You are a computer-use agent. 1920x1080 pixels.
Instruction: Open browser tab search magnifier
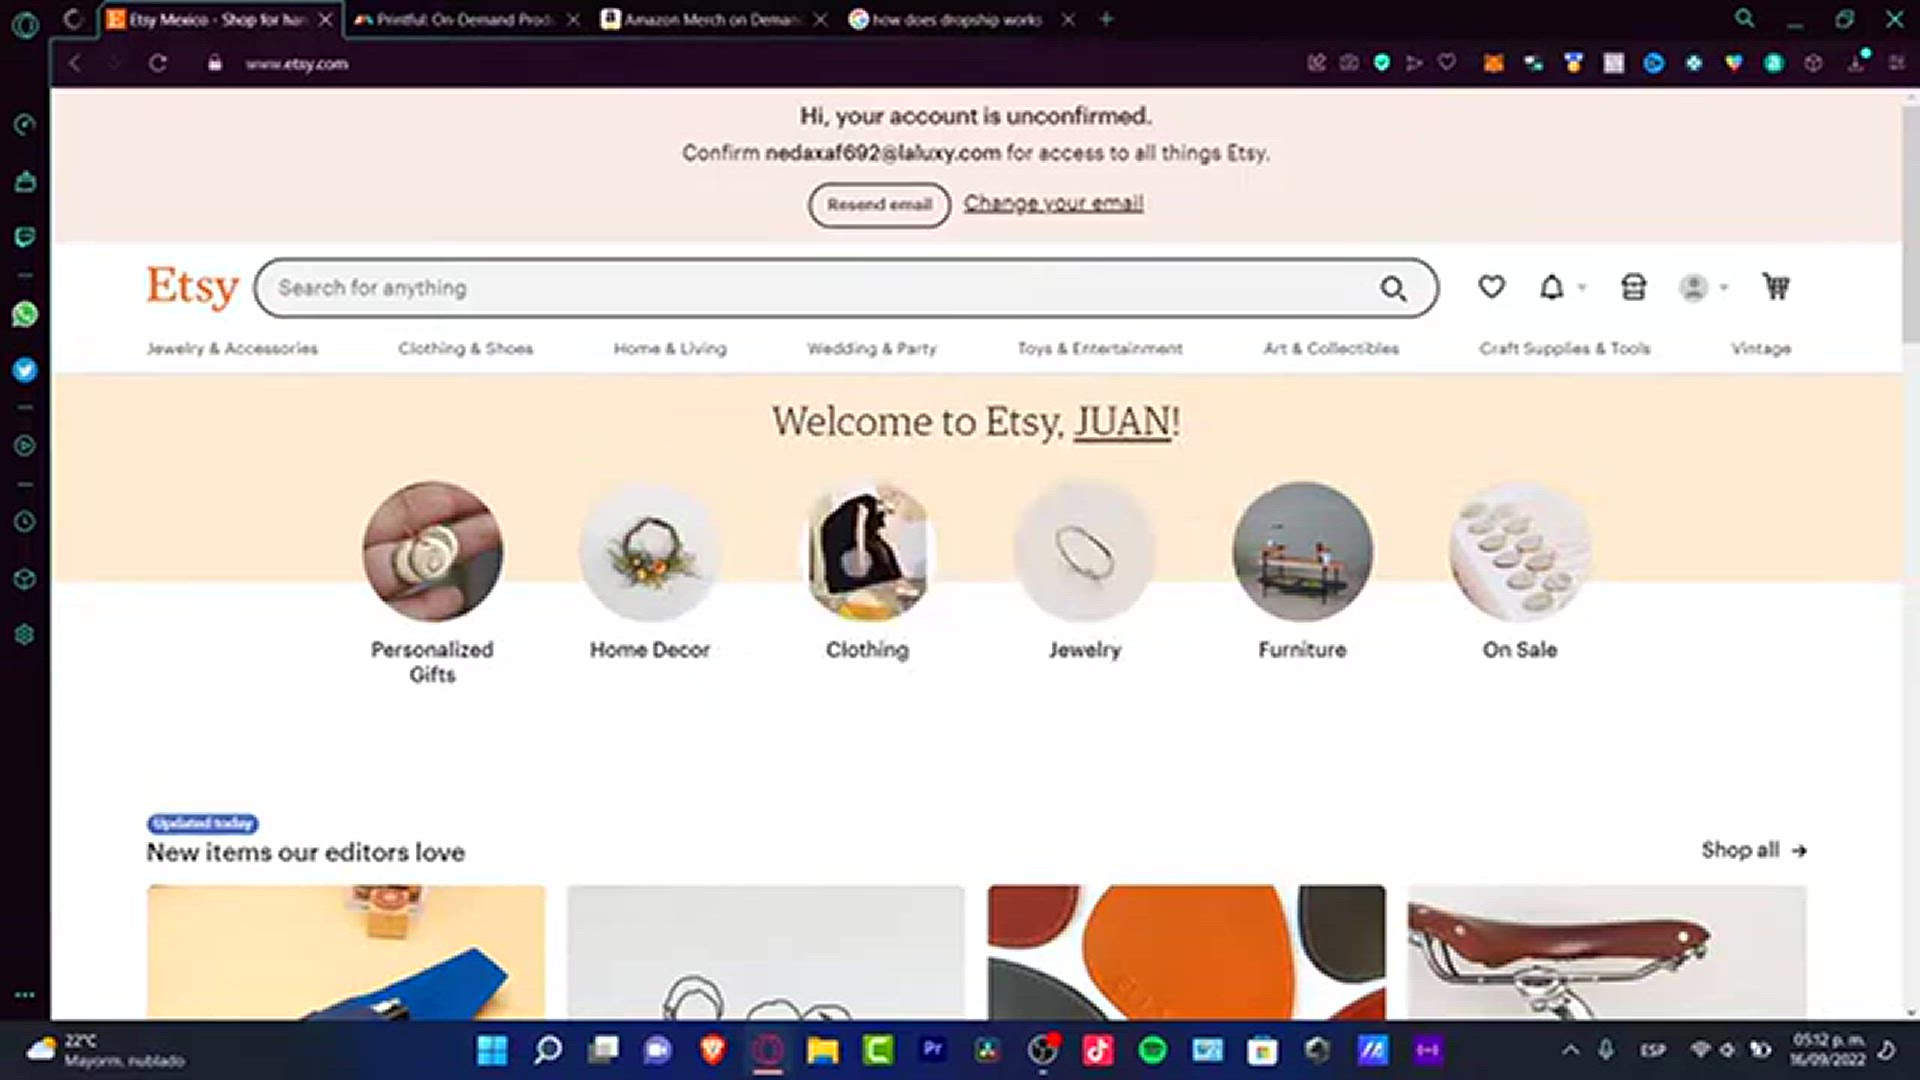pyautogui.click(x=1744, y=18)
